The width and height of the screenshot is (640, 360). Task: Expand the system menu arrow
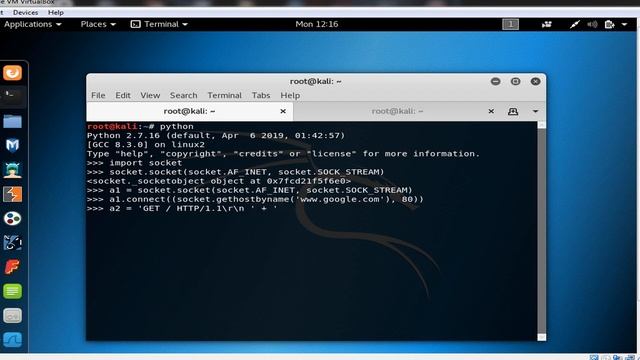(x=624, y=24)
